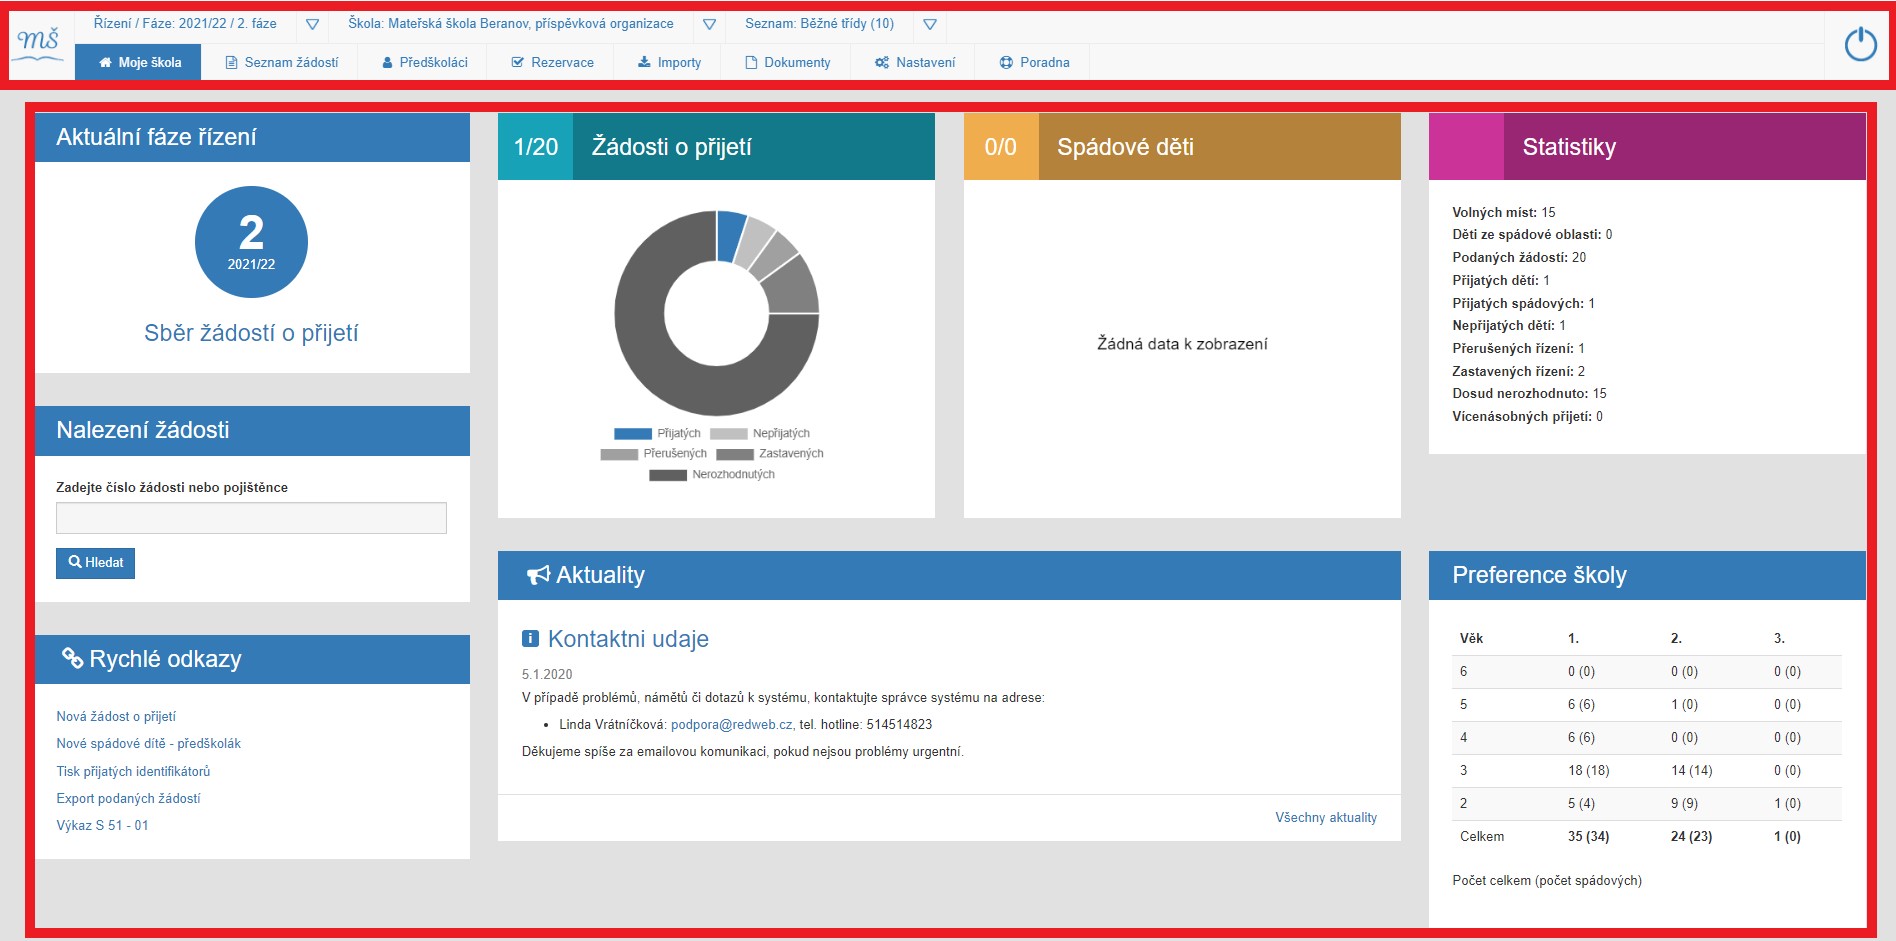Click the info icon beside Kontaktni udaje

[530, 639]
